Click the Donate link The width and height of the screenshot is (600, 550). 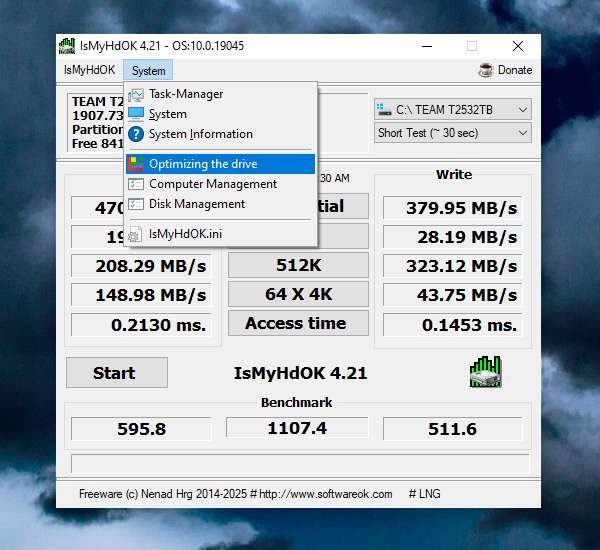(x=515, y=70)
